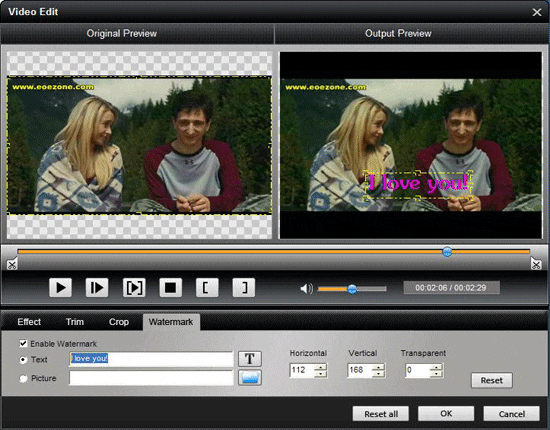Switch to the Effect tab
550x430 pixels.
pos(29,322)
